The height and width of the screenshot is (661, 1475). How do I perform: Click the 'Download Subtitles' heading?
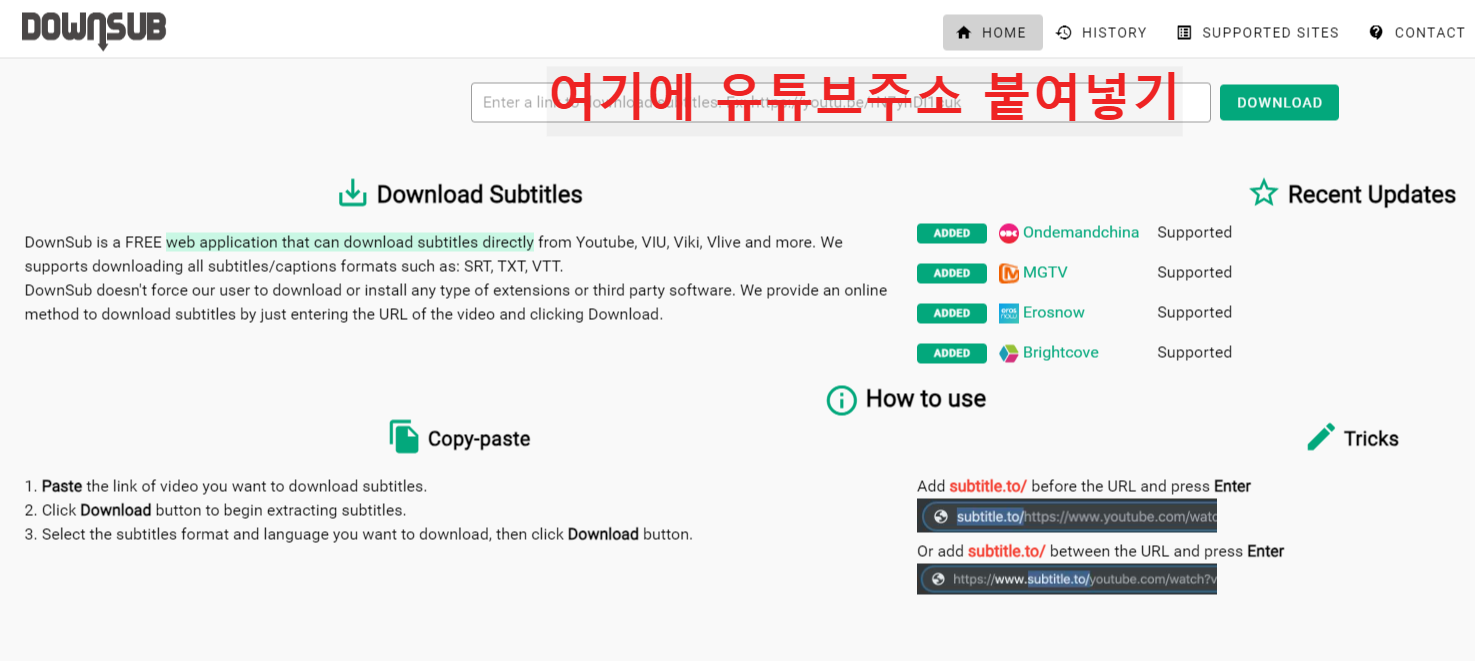click(479, 194)
